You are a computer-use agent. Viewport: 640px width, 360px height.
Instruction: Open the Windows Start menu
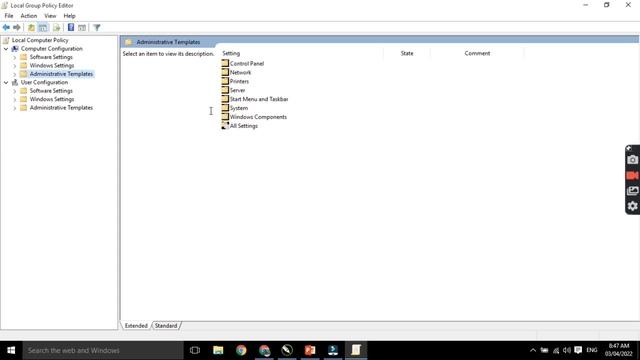pyautogui.click(x=11, y=350)
